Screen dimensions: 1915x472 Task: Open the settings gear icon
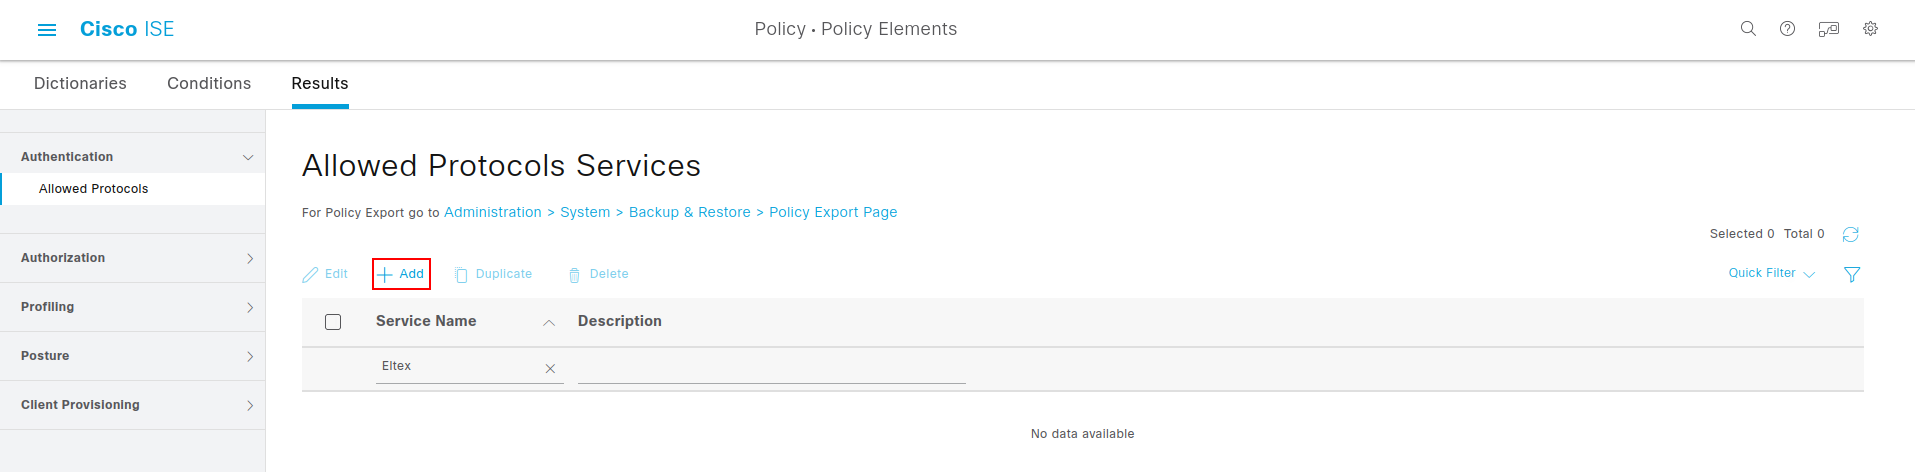click(x=1870, y=29)
